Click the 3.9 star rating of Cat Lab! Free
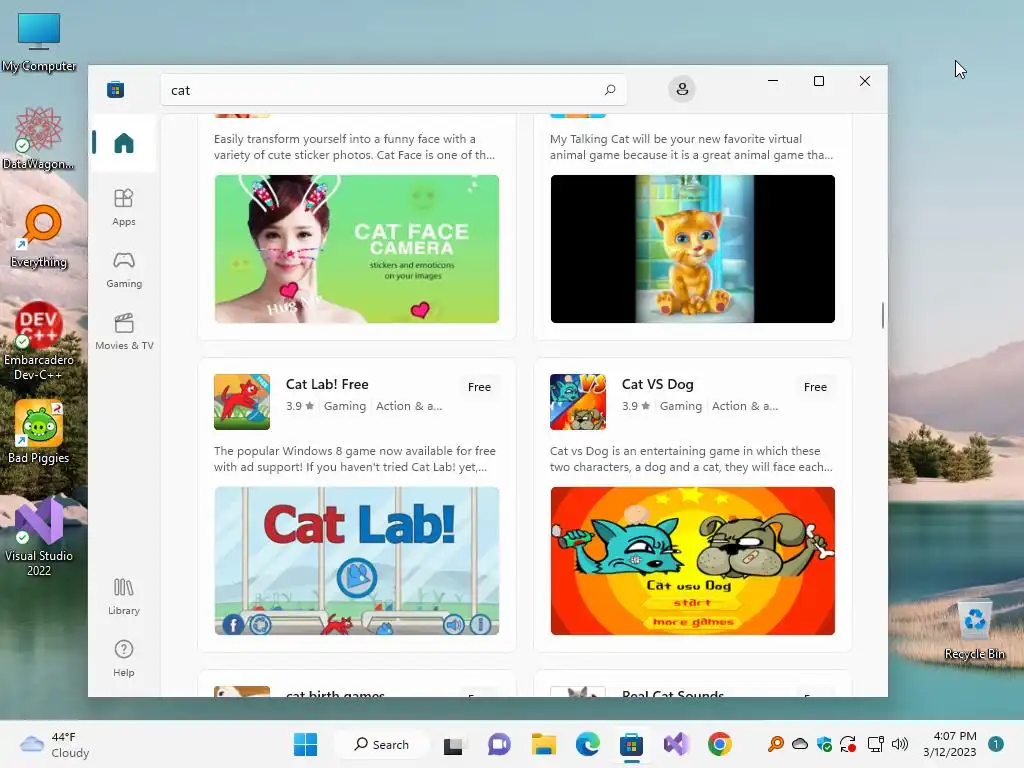 pos(300,406)
